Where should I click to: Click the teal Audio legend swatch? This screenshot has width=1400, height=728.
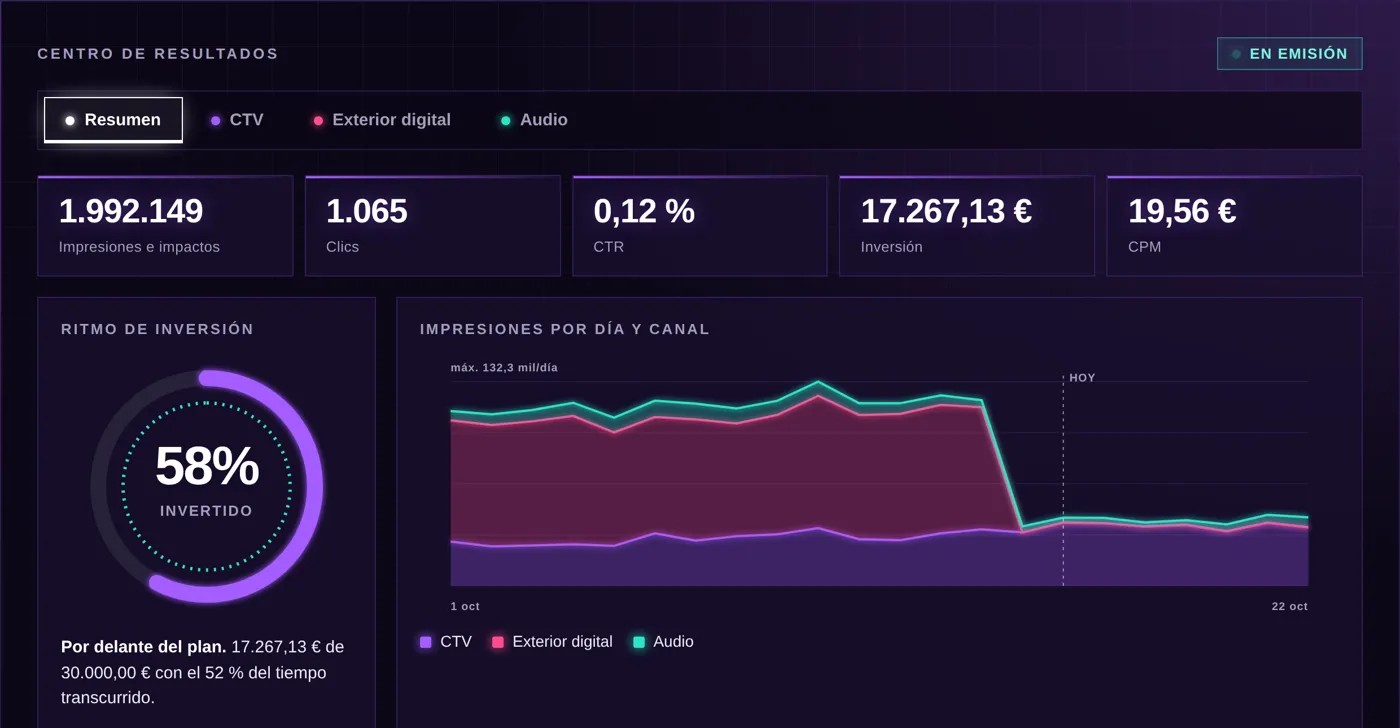click(639, 642)
